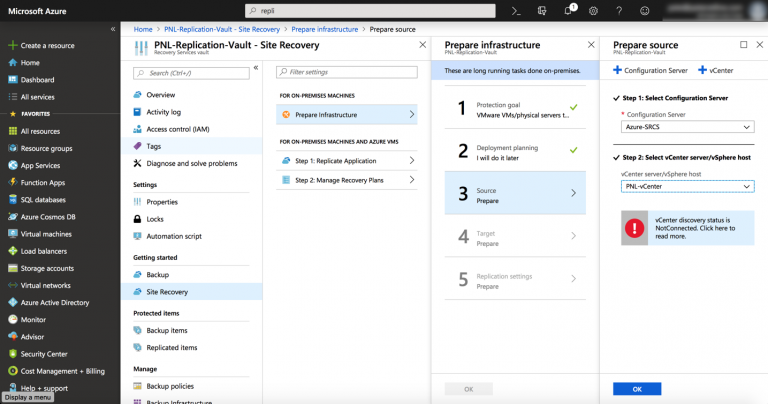Viewport: 768px width, 404px height.
Task: Open Configuration Server dropdown Azure-SRCS
Action: tap(687, 127)
